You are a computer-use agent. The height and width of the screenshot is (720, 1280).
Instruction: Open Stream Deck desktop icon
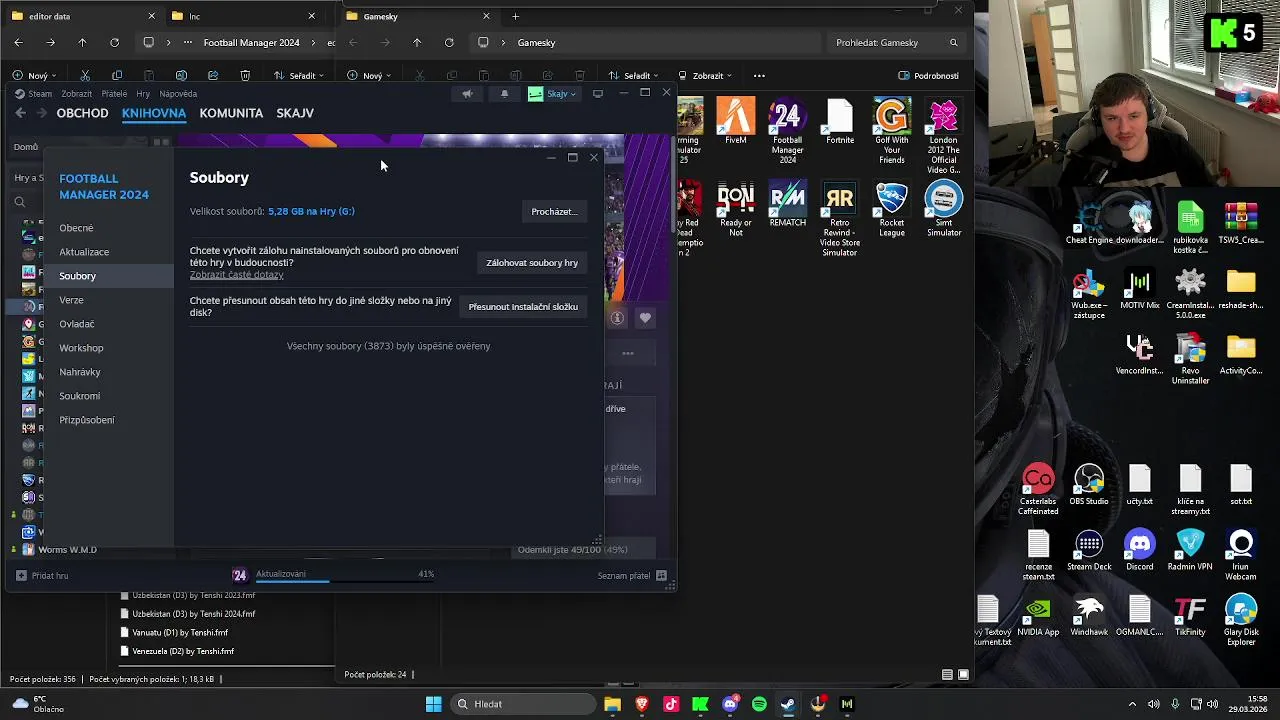click(x=1089, y=551)
